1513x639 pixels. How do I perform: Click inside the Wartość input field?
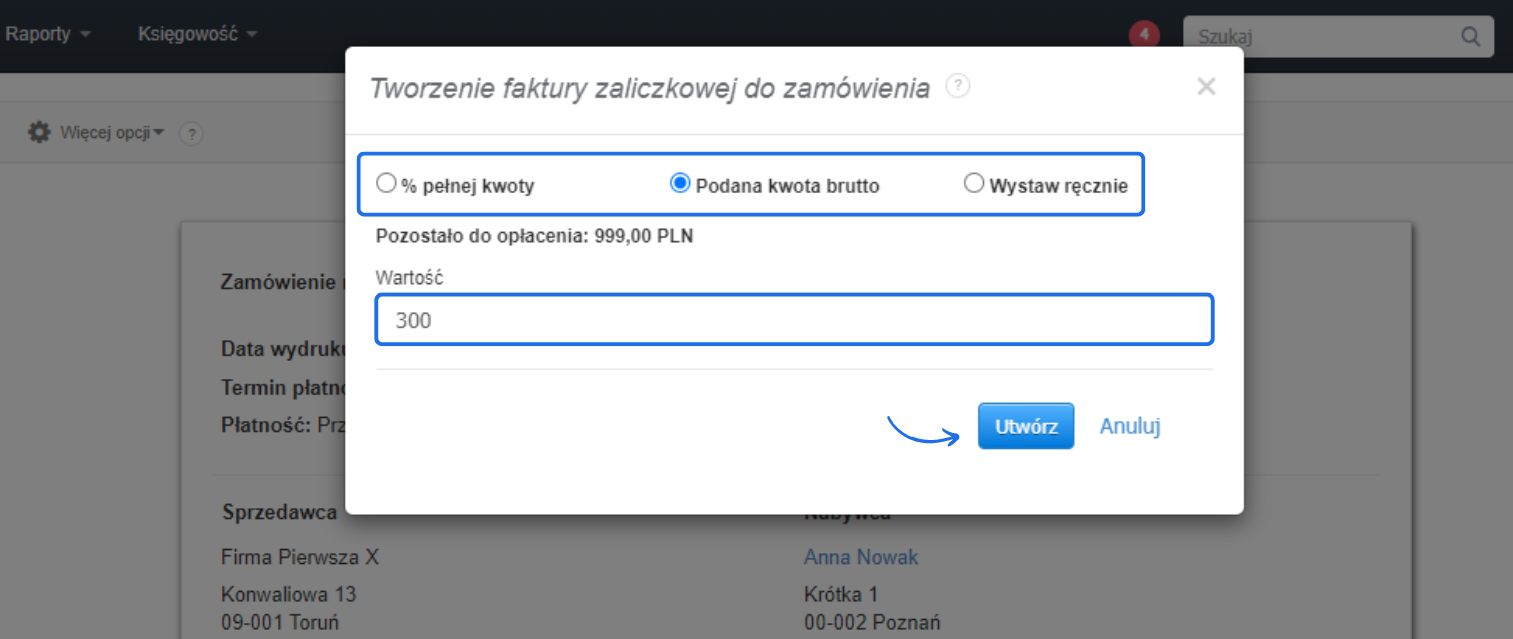794,319
